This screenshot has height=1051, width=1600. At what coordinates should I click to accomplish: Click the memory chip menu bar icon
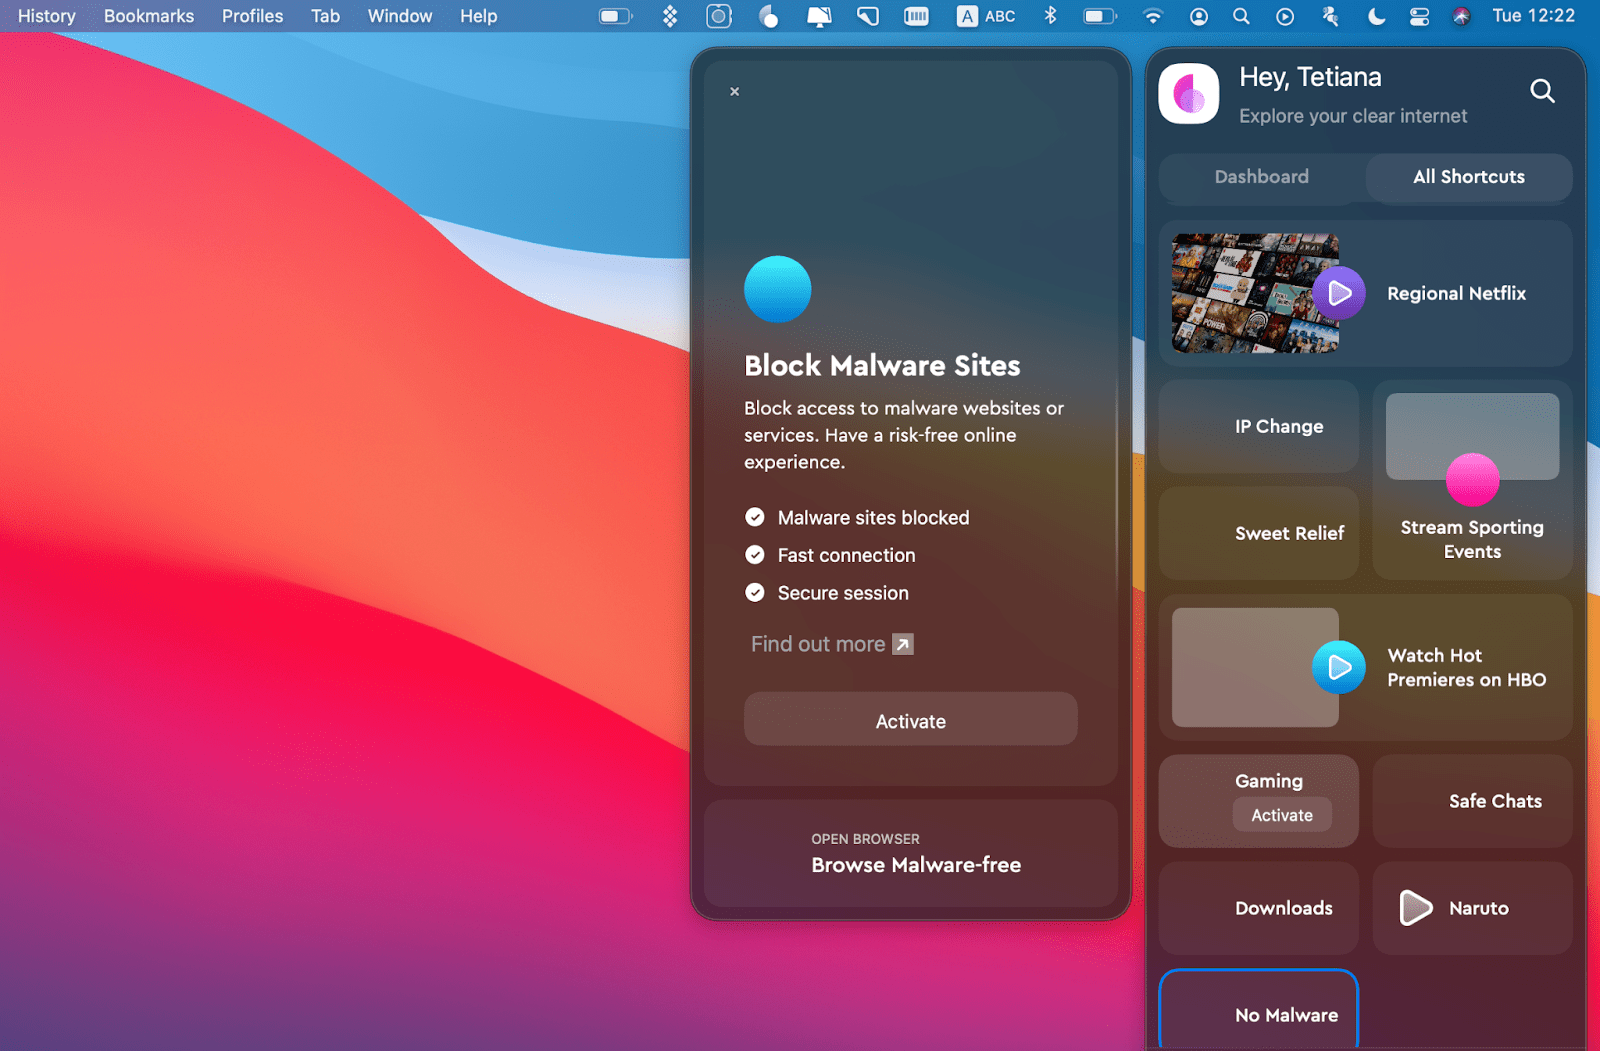pos(916,16)
